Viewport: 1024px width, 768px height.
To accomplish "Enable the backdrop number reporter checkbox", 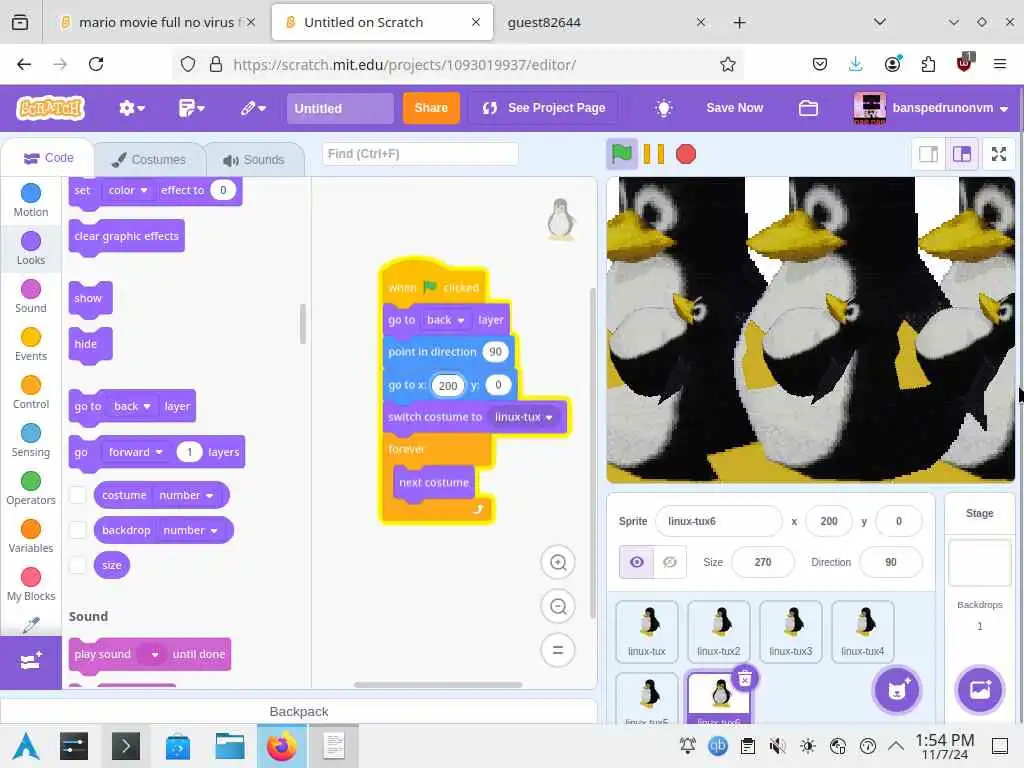I will [x=78, y=530].
